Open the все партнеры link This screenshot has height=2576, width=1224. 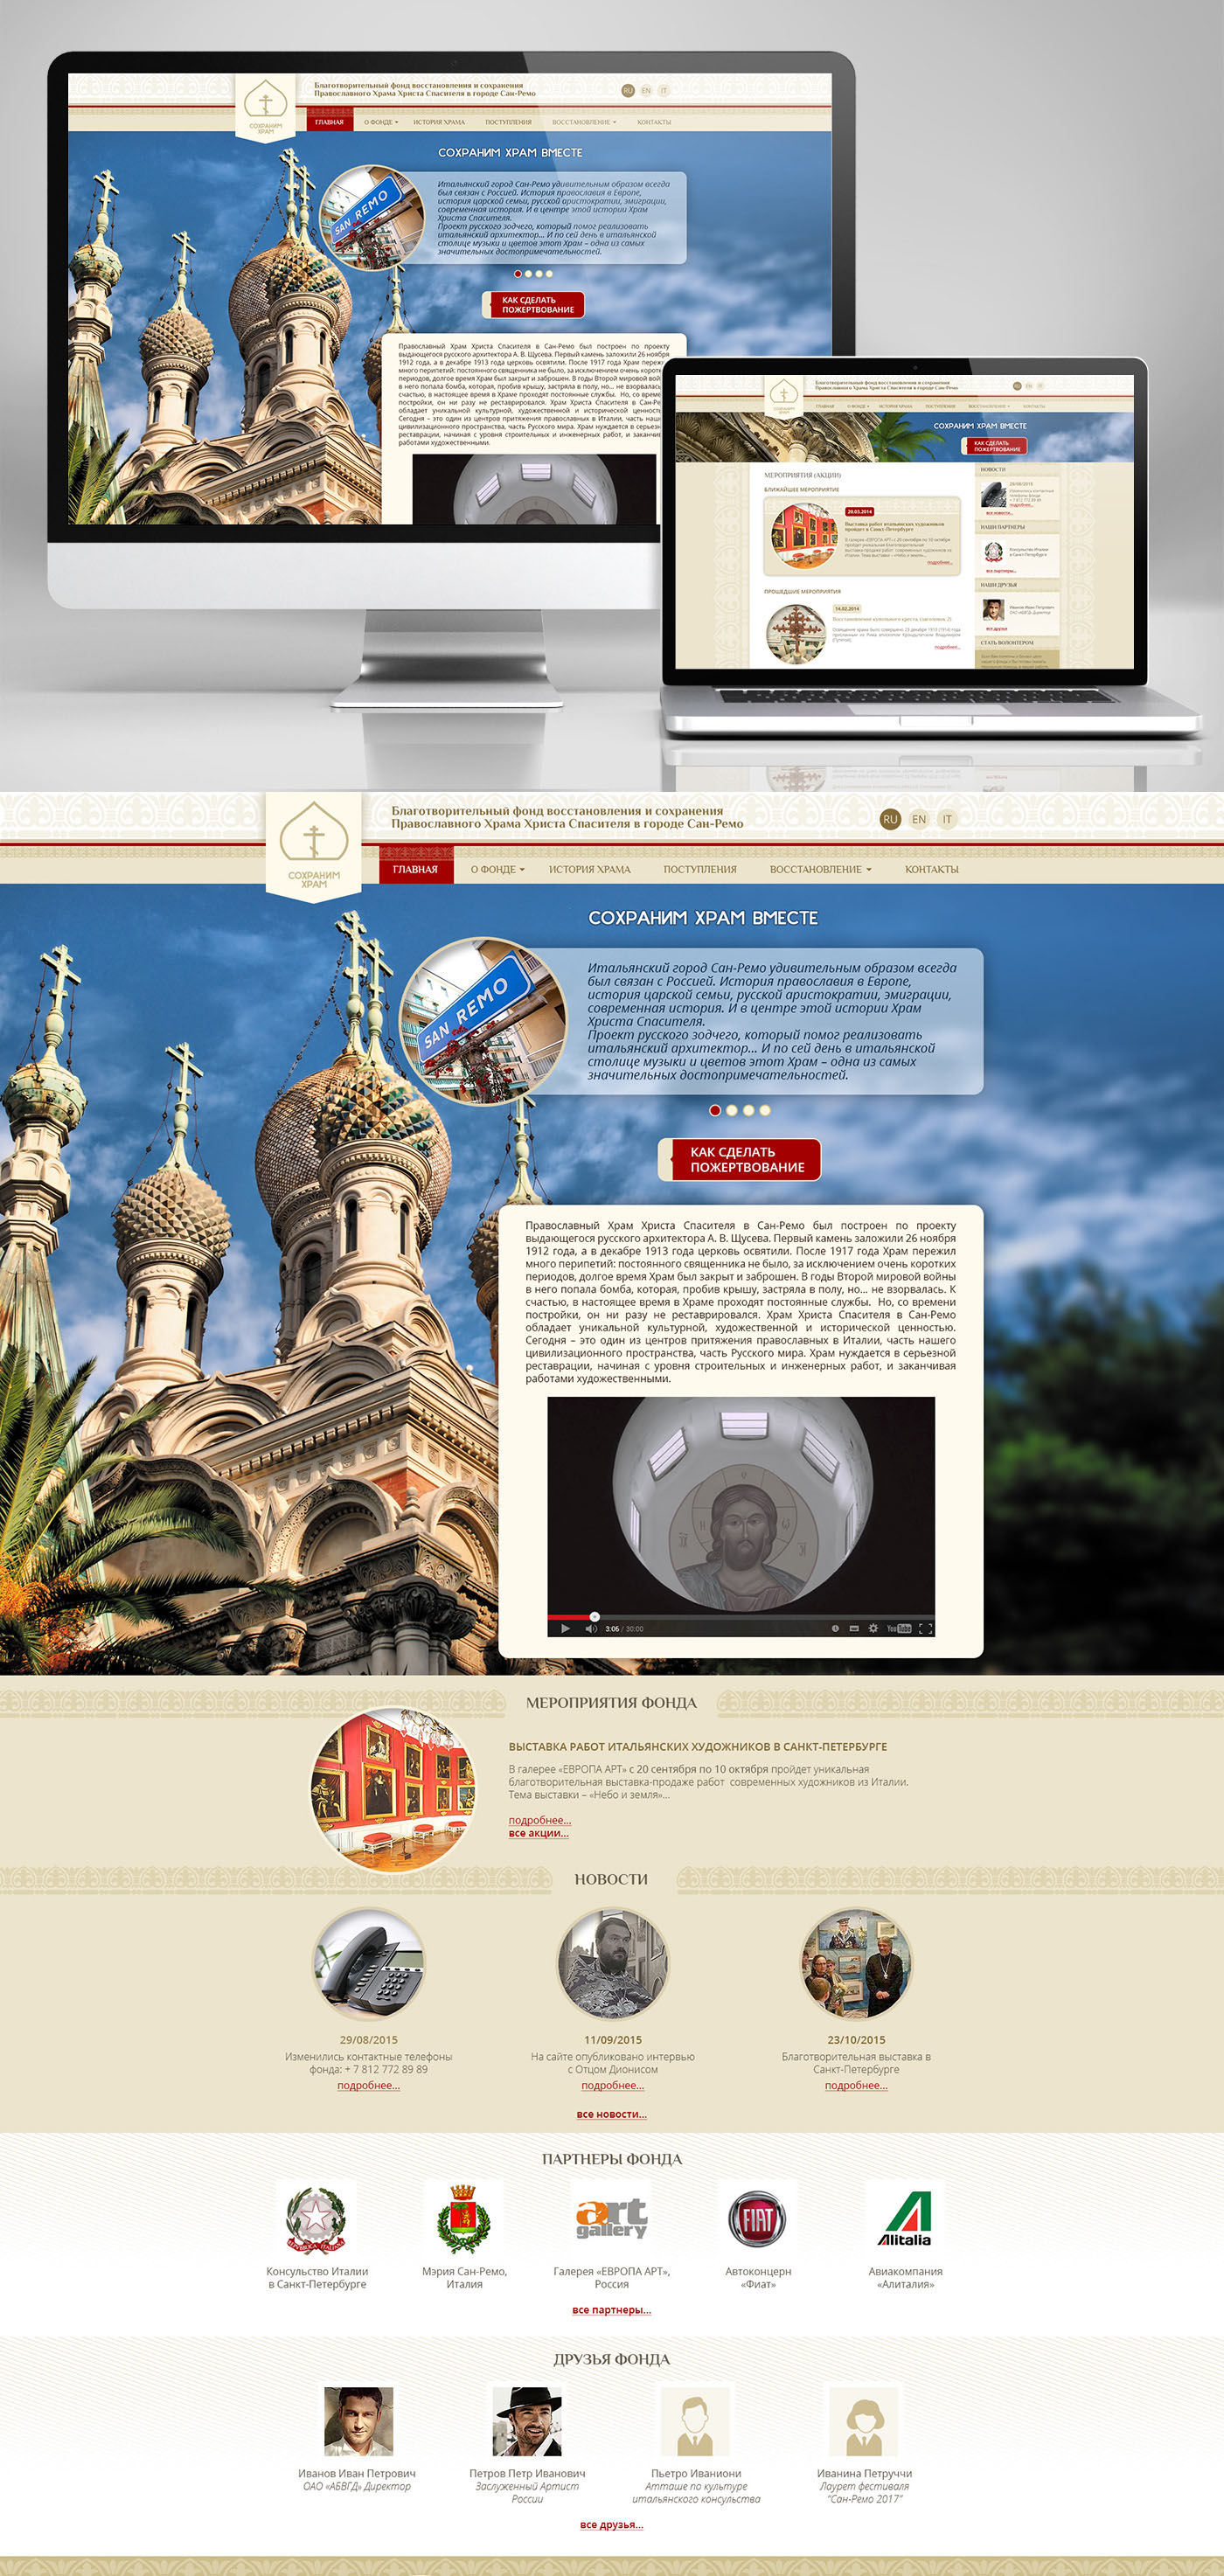tap(612, 2309)
